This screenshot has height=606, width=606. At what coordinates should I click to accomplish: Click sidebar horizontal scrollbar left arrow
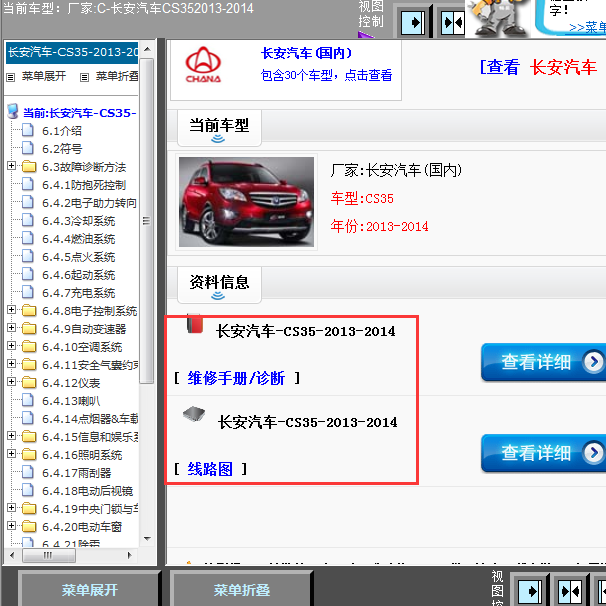pyautogui.click(x=12, y=555)
